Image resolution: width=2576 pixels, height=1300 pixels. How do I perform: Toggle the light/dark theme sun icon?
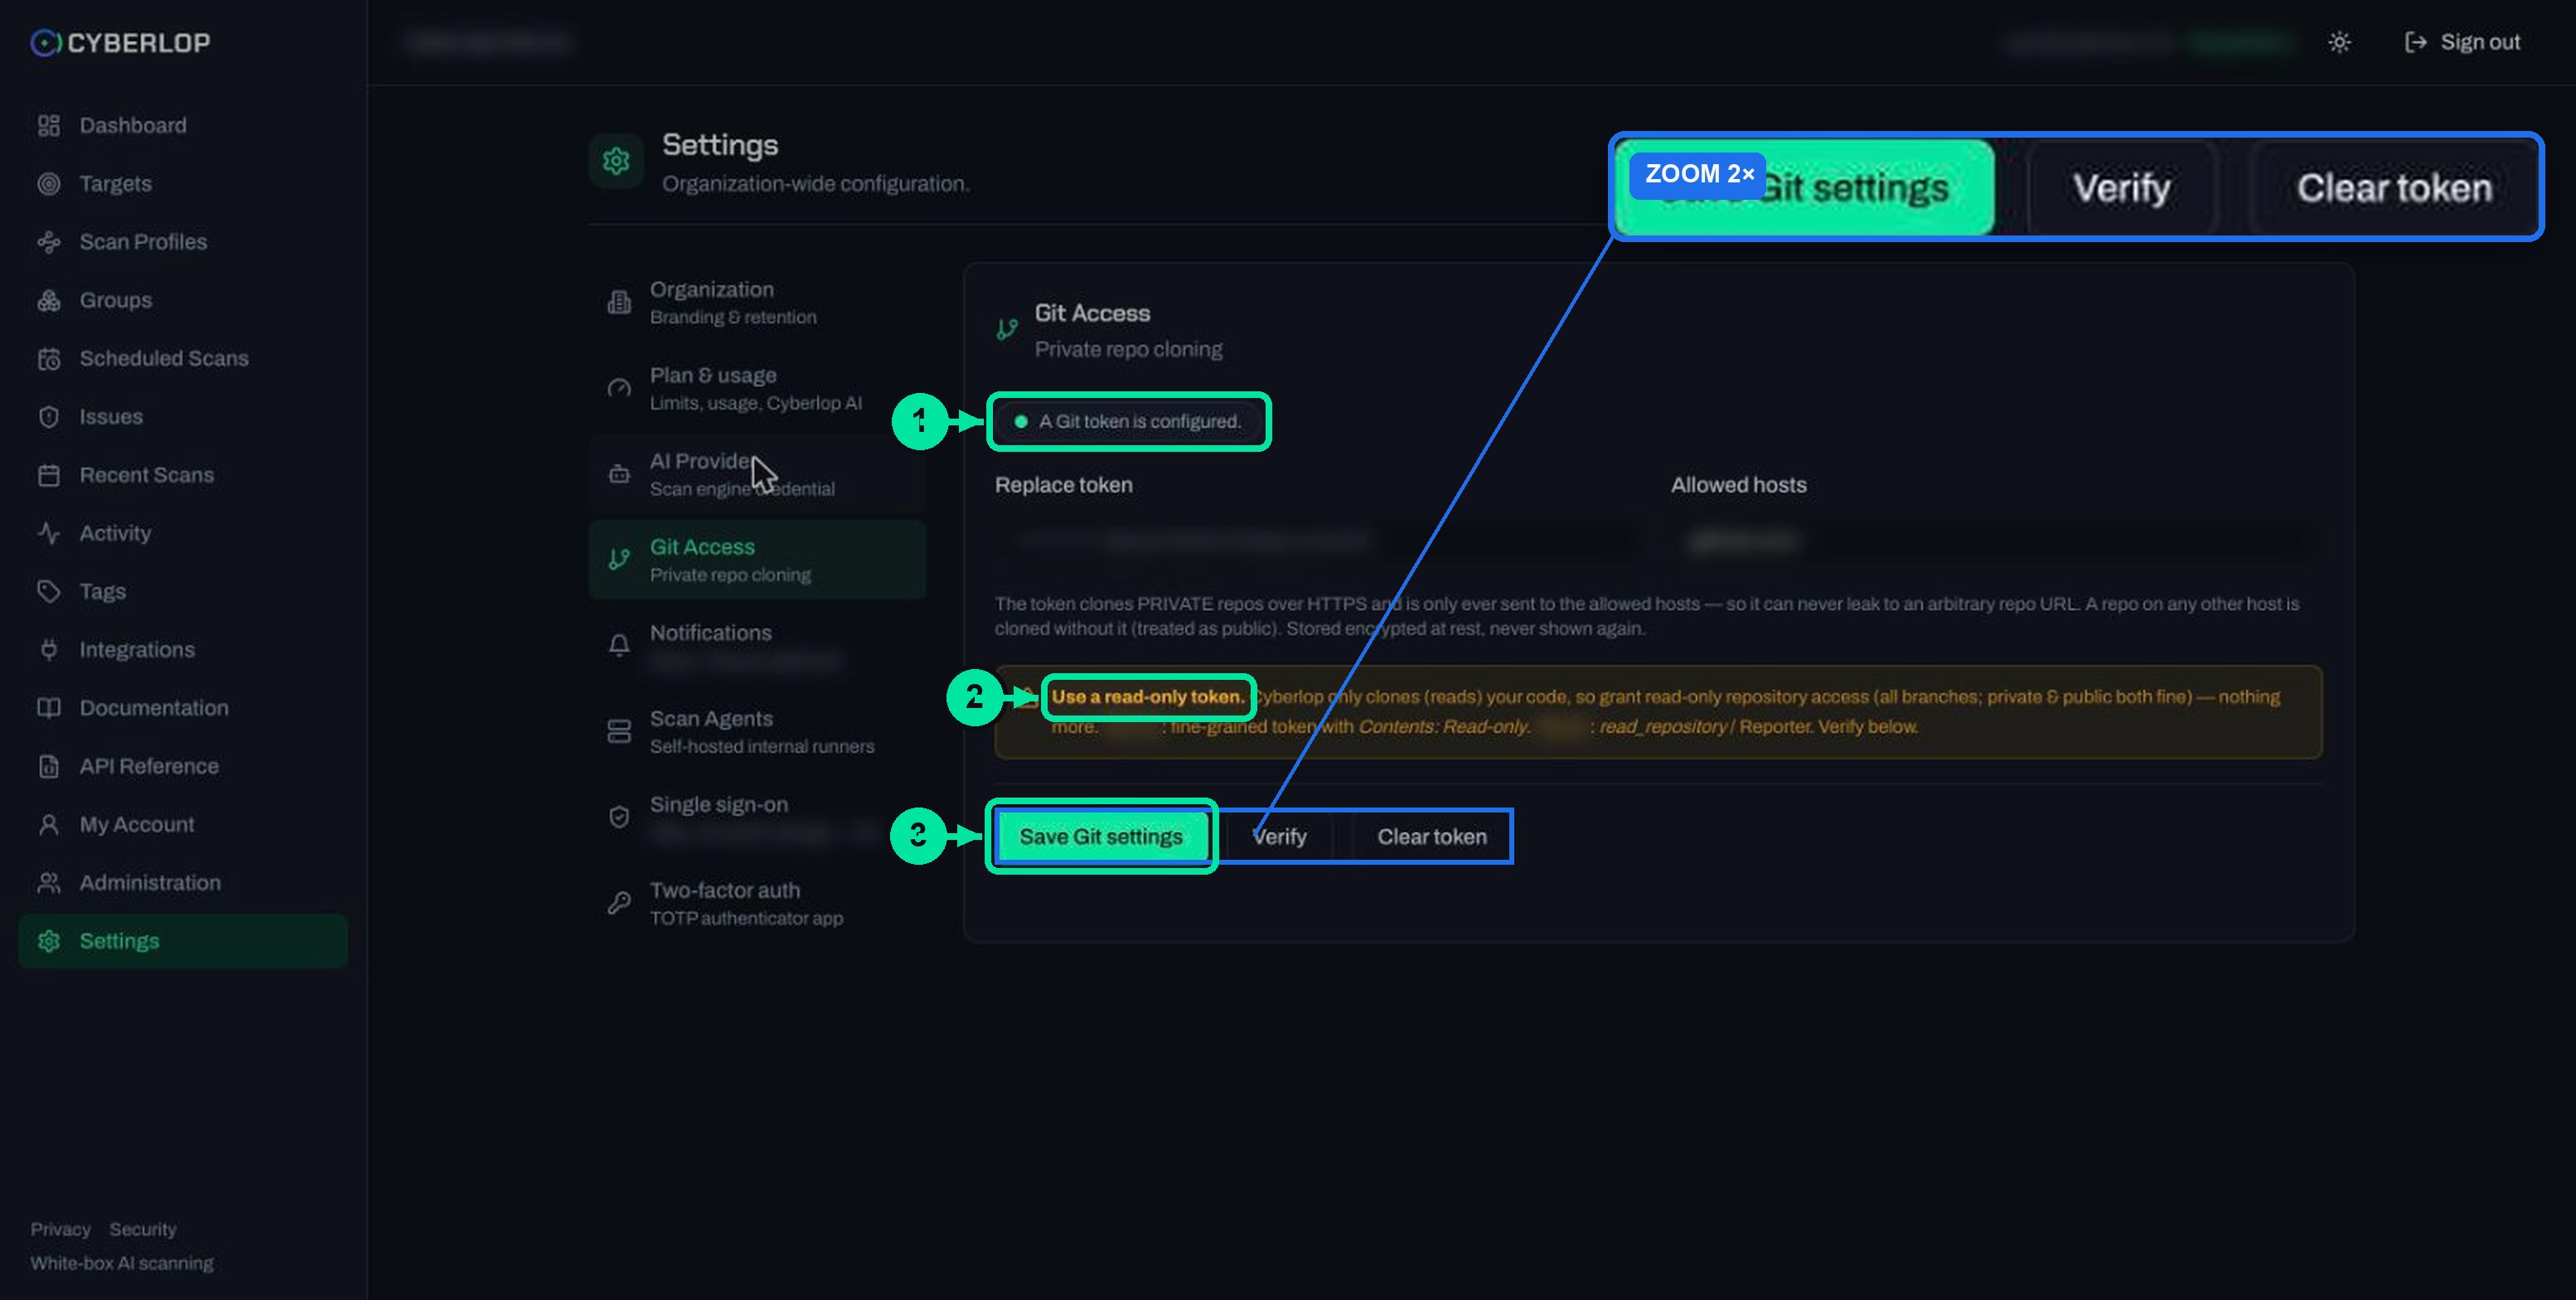(2339, 42)
